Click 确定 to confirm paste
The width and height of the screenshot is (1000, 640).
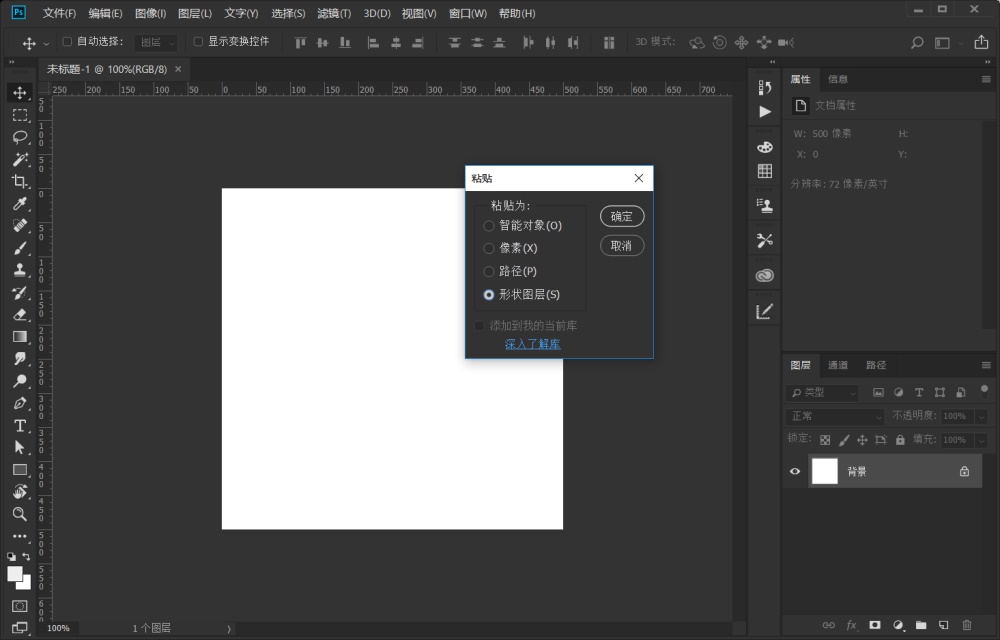coord(622,216)
